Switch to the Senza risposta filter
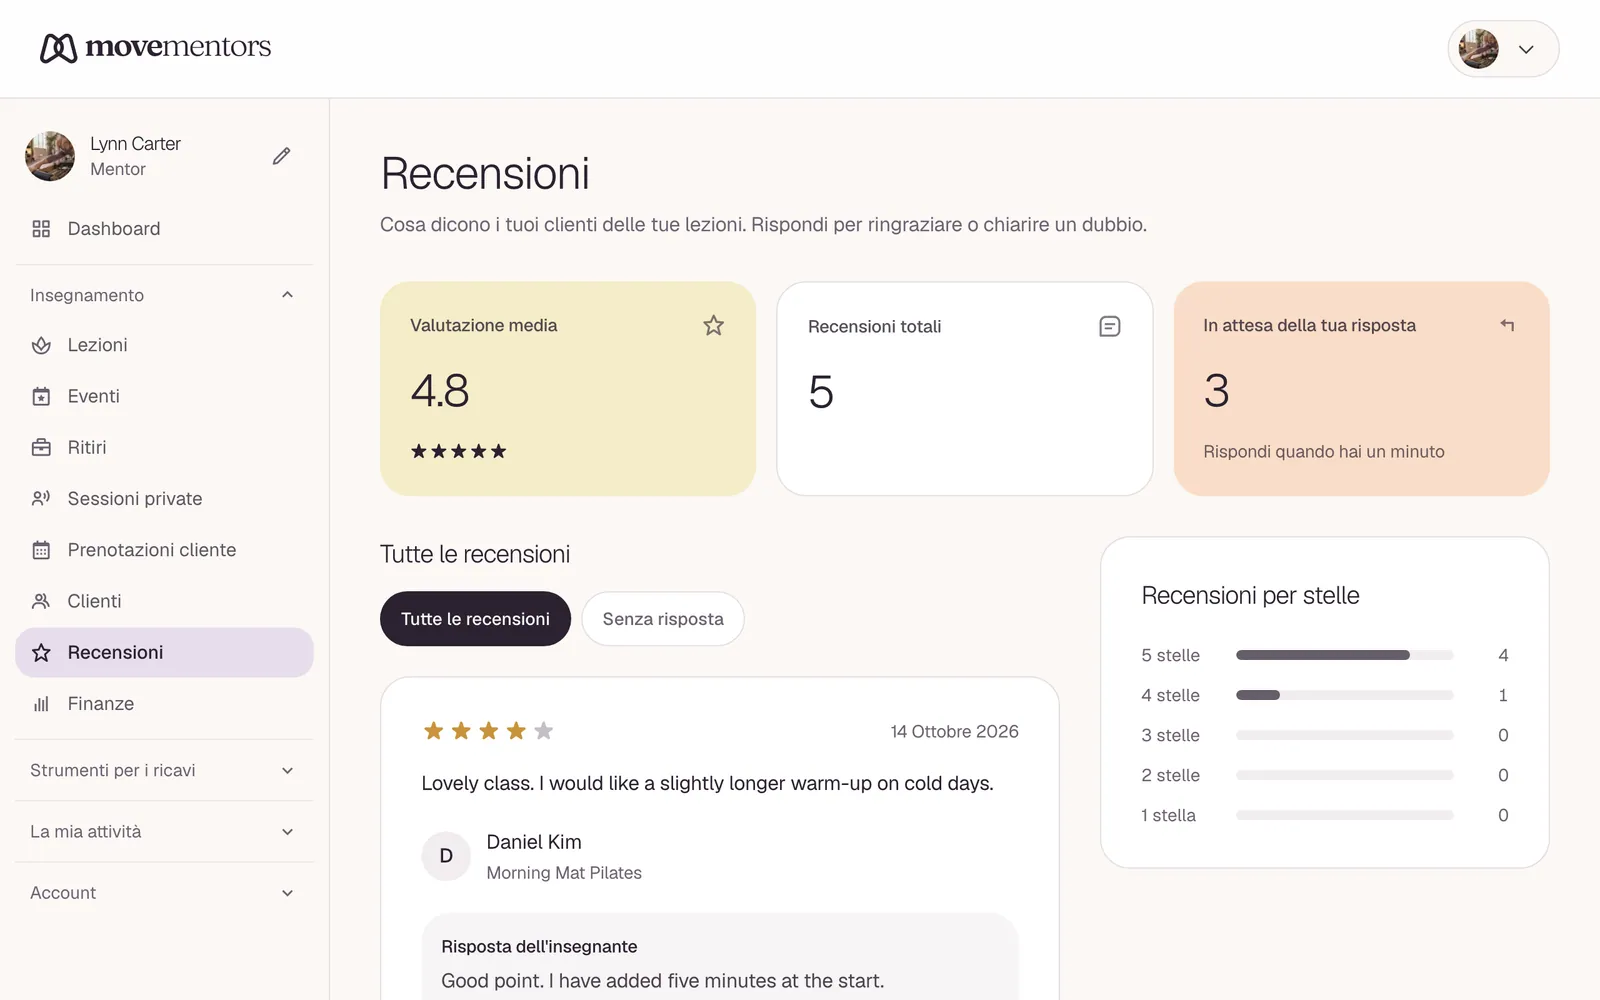 tap(663, 619)
